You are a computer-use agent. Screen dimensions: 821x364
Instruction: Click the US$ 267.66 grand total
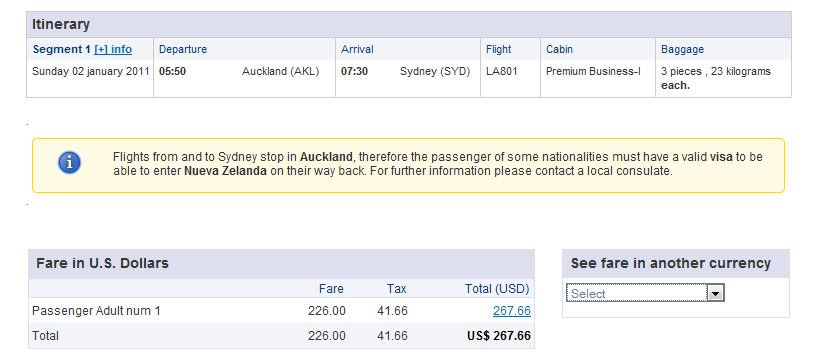click(498, 336)
